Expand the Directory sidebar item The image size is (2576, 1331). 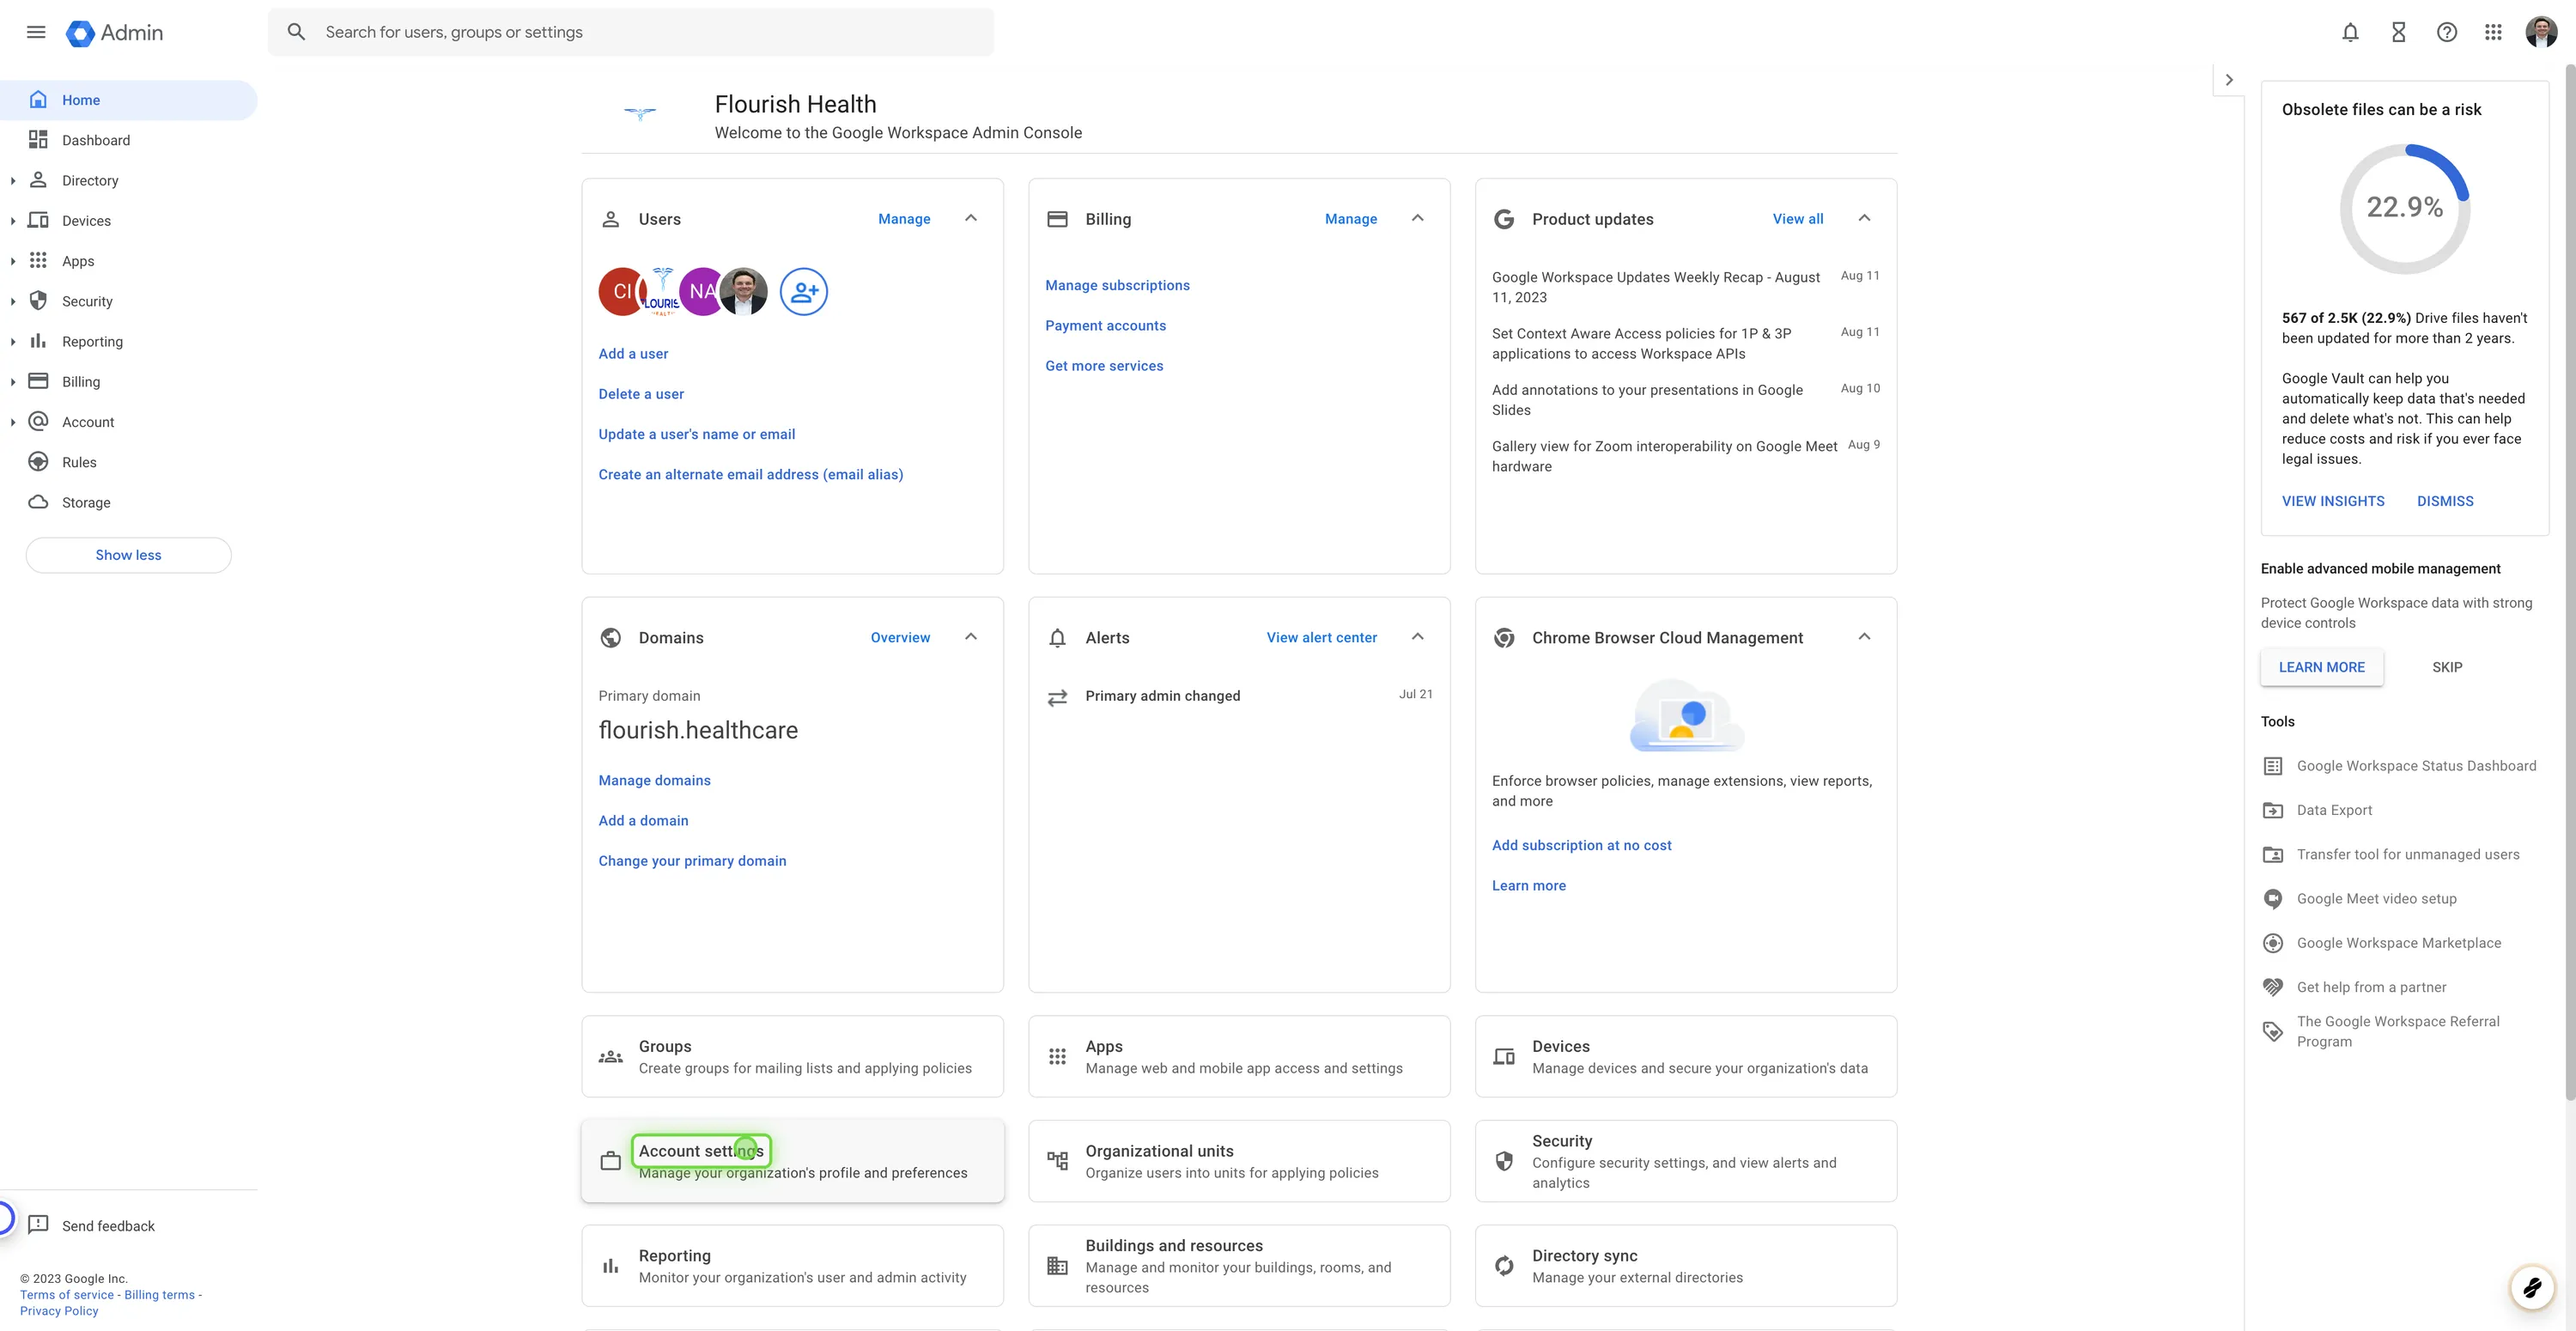(13, 181)
